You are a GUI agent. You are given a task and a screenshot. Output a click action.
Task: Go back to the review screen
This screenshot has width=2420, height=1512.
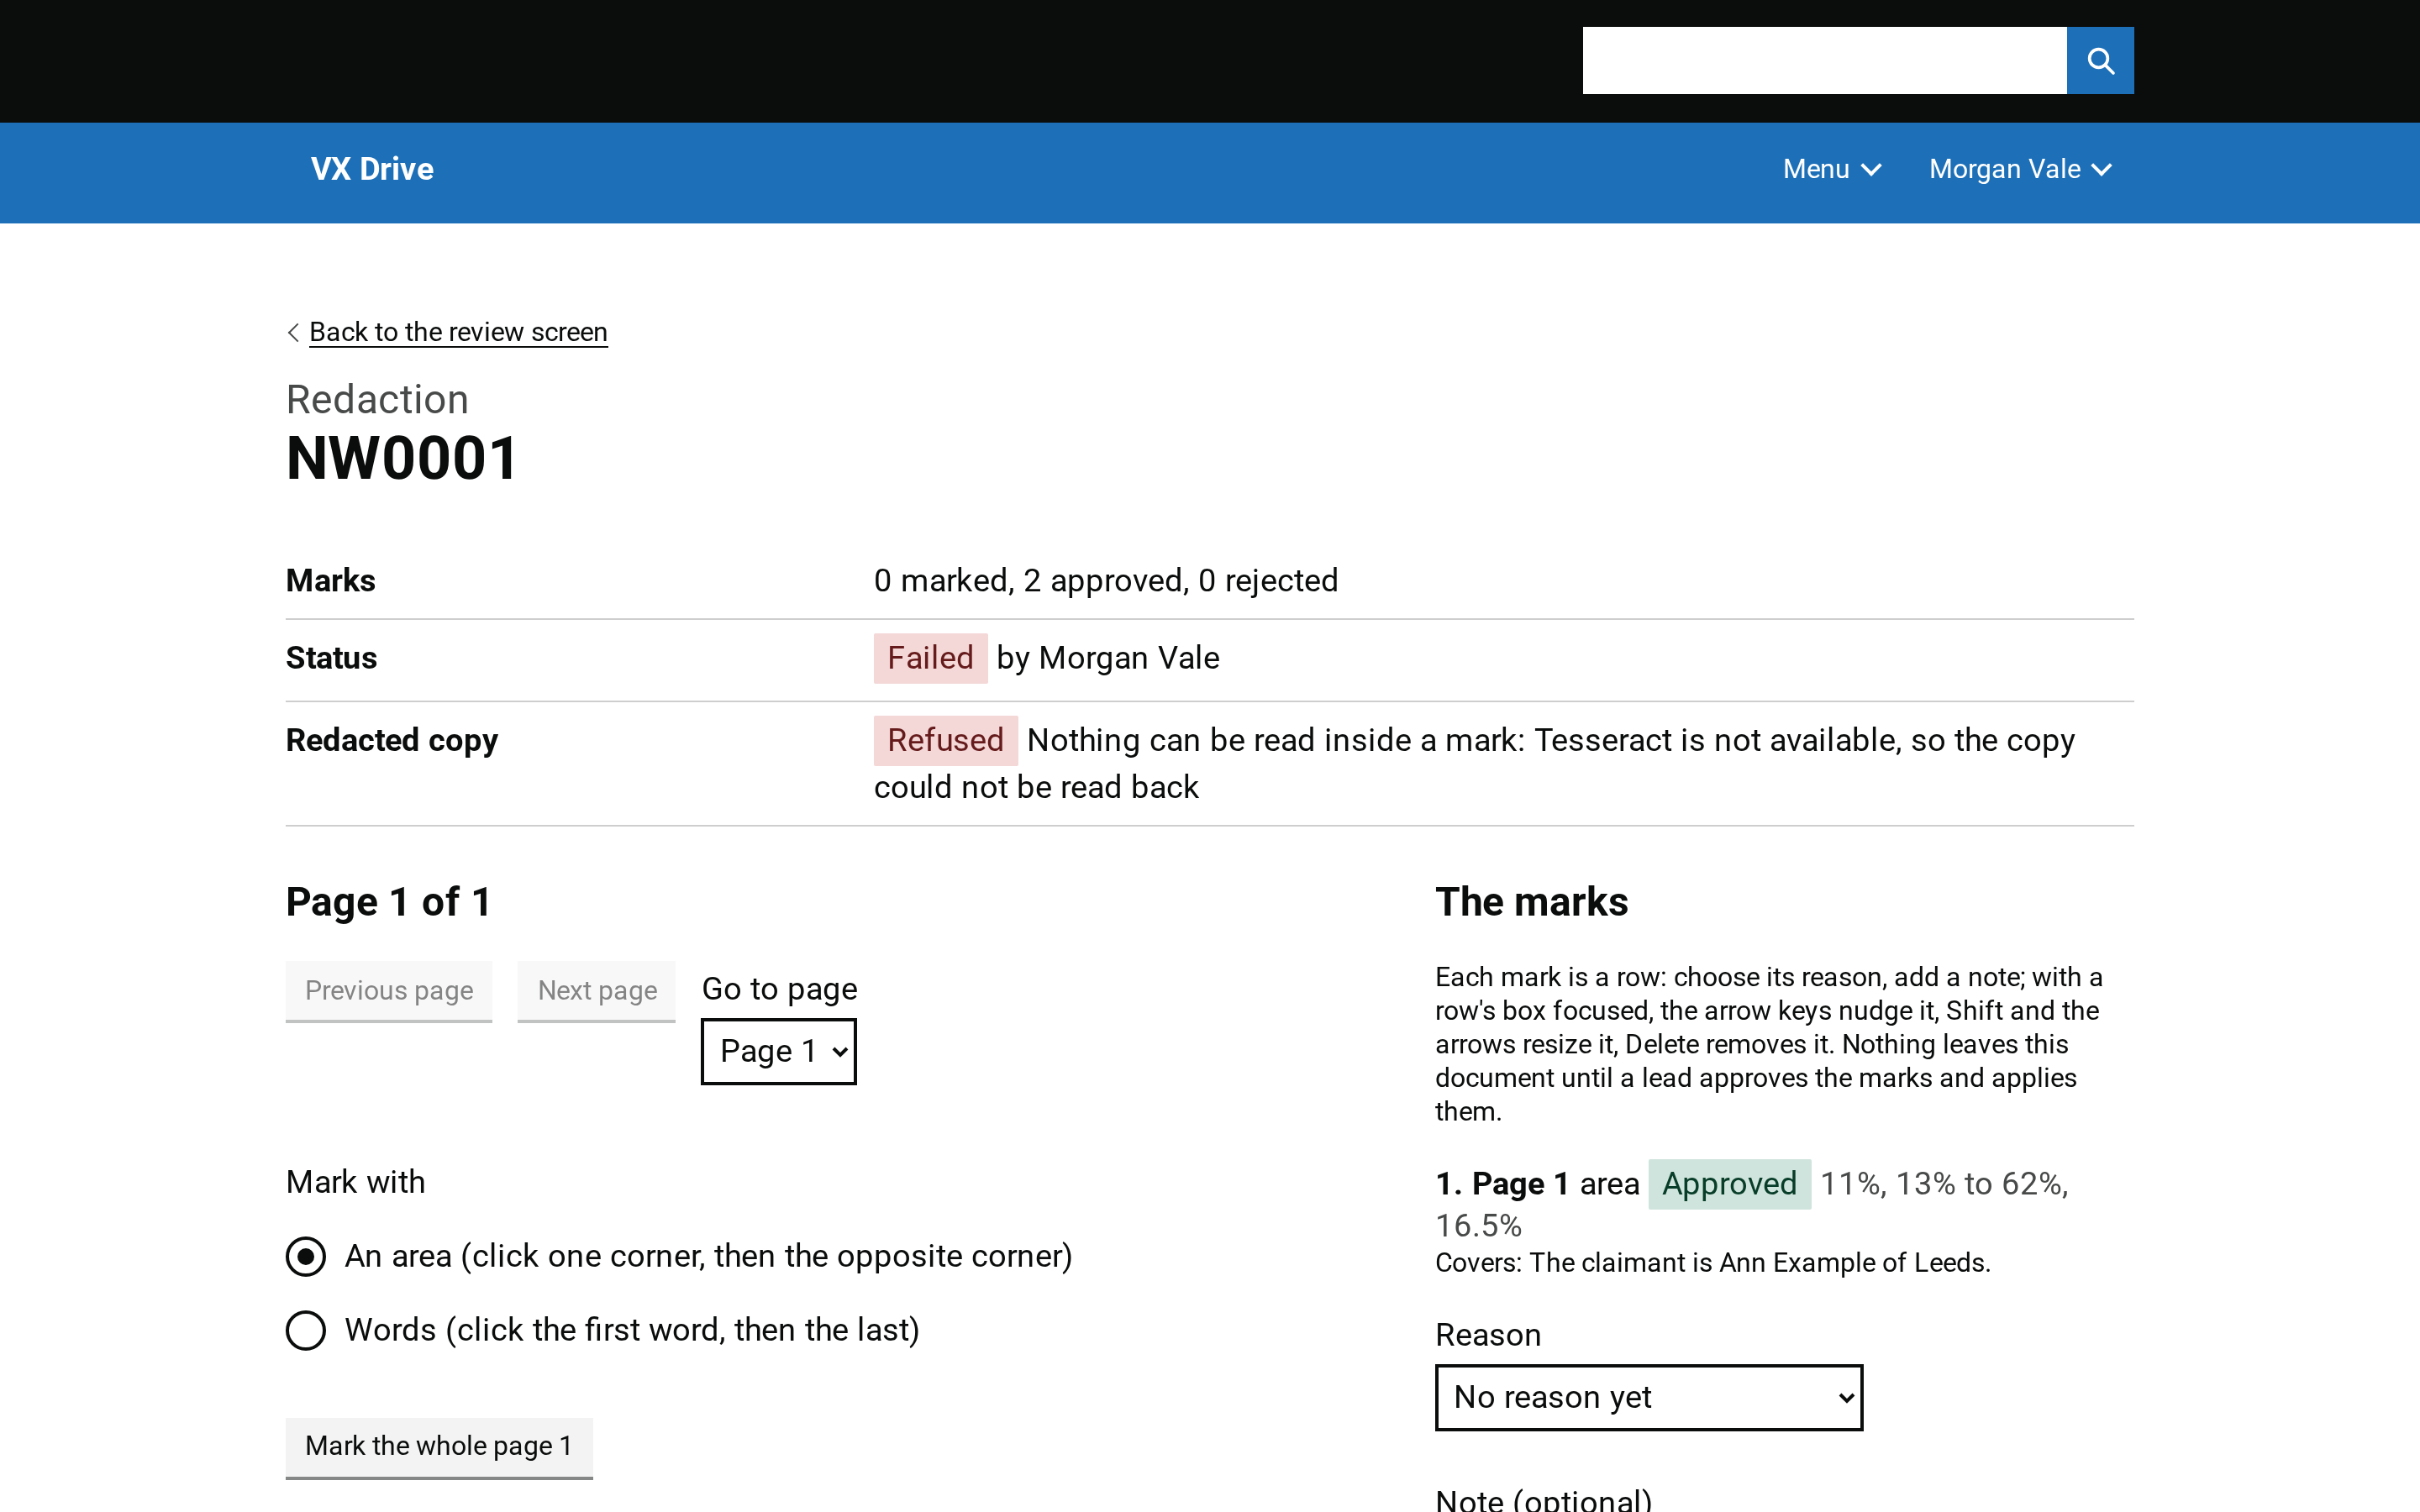pyautogui.click(x=458, y=332)
